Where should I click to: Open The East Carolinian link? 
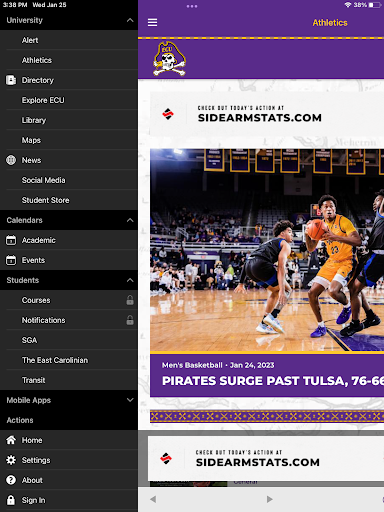(x=55, y=360)
